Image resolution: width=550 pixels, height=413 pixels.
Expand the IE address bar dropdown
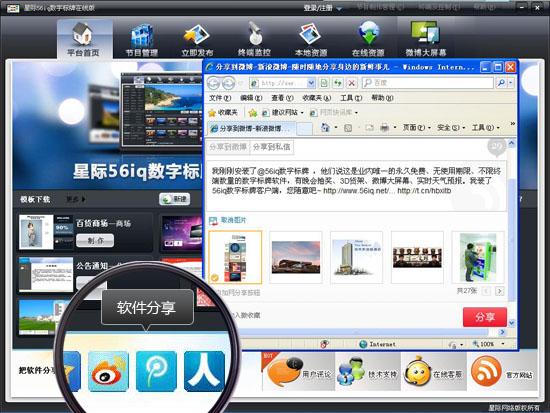[311, 83]
